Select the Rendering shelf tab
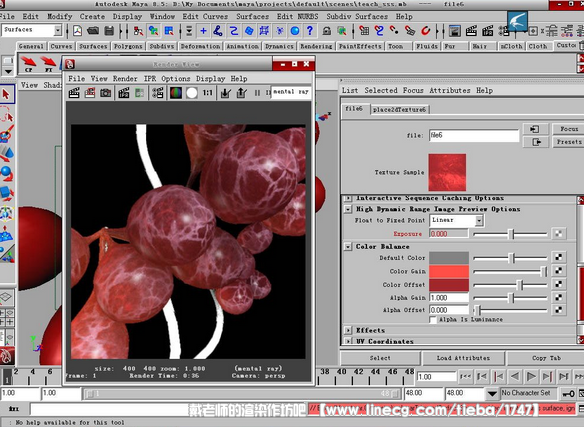The image size is (584, 427). tap(316, 46)
